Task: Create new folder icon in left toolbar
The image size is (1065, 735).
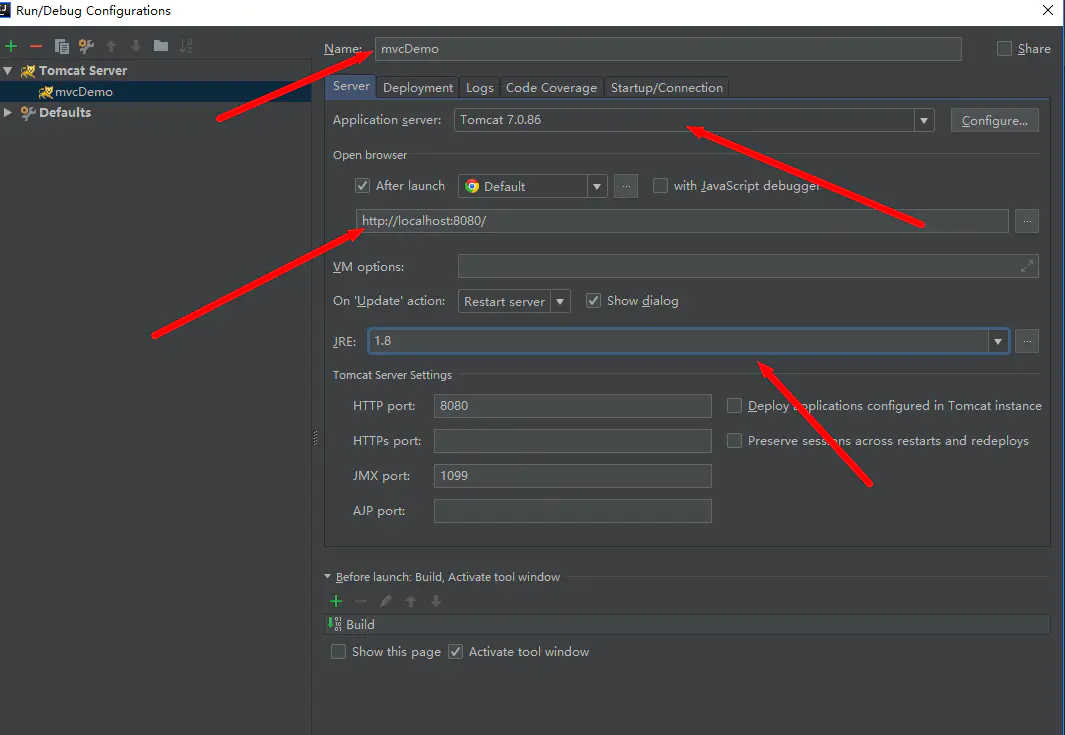Action: point(161,46)
